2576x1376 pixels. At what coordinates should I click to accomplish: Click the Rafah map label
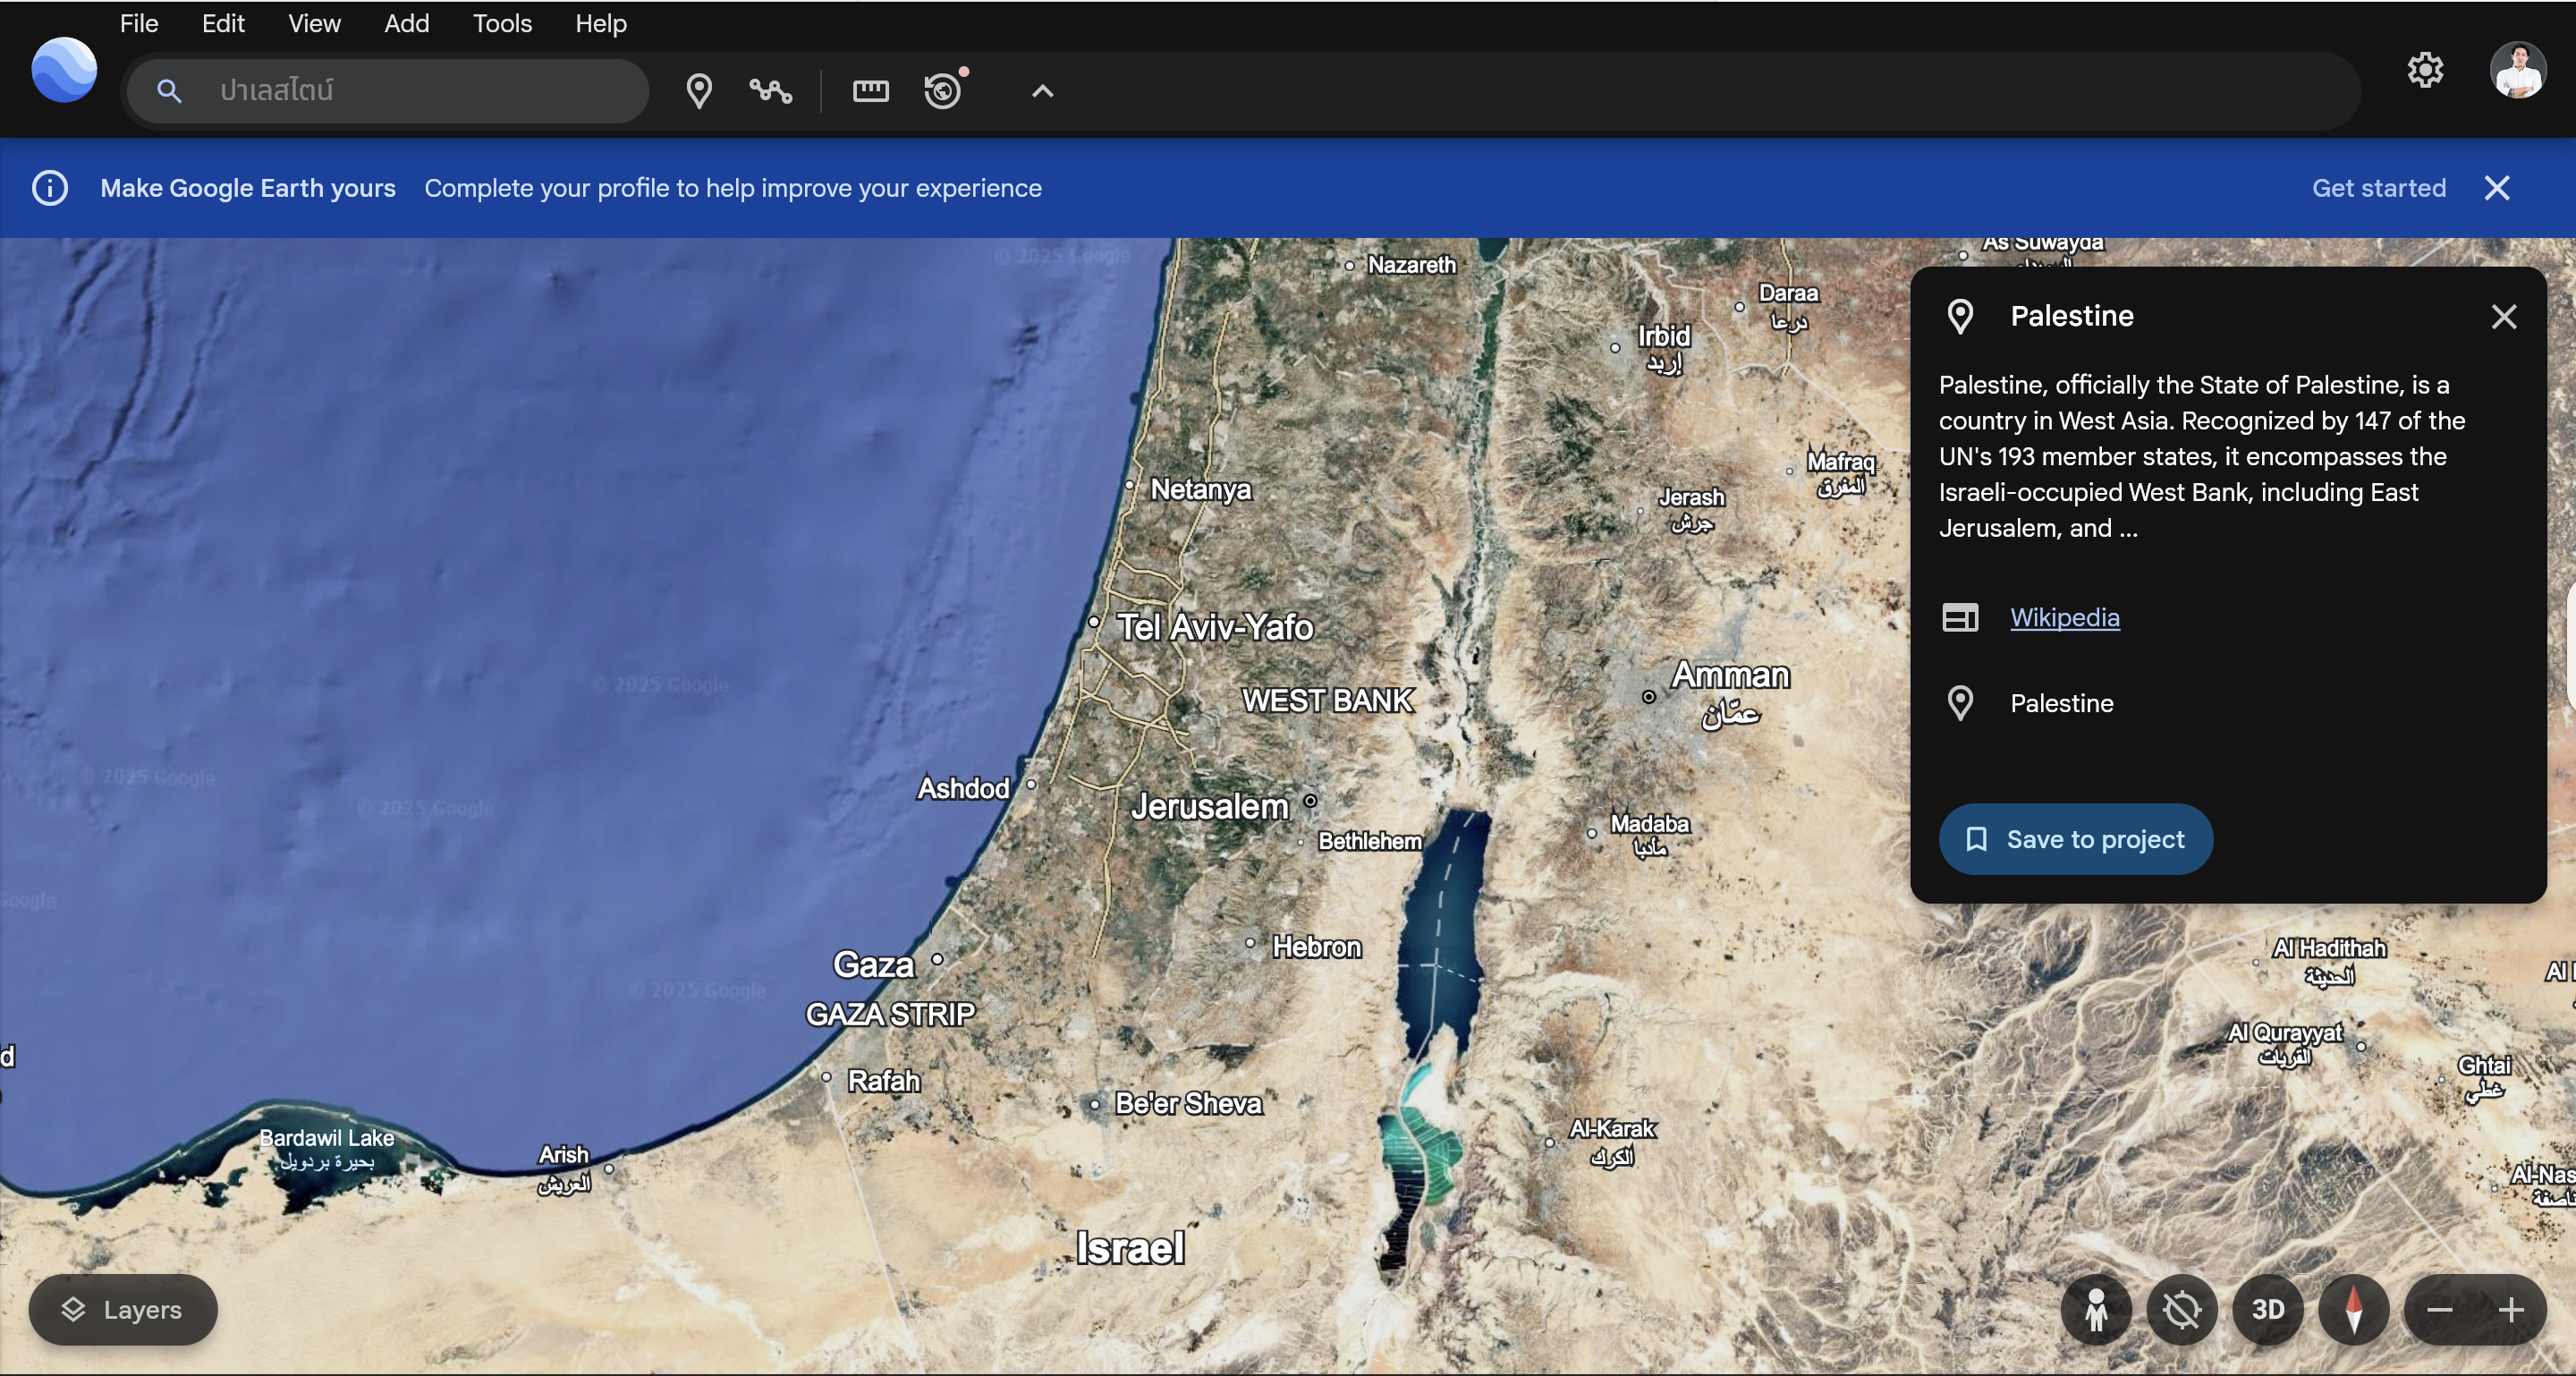[883, 1081]
